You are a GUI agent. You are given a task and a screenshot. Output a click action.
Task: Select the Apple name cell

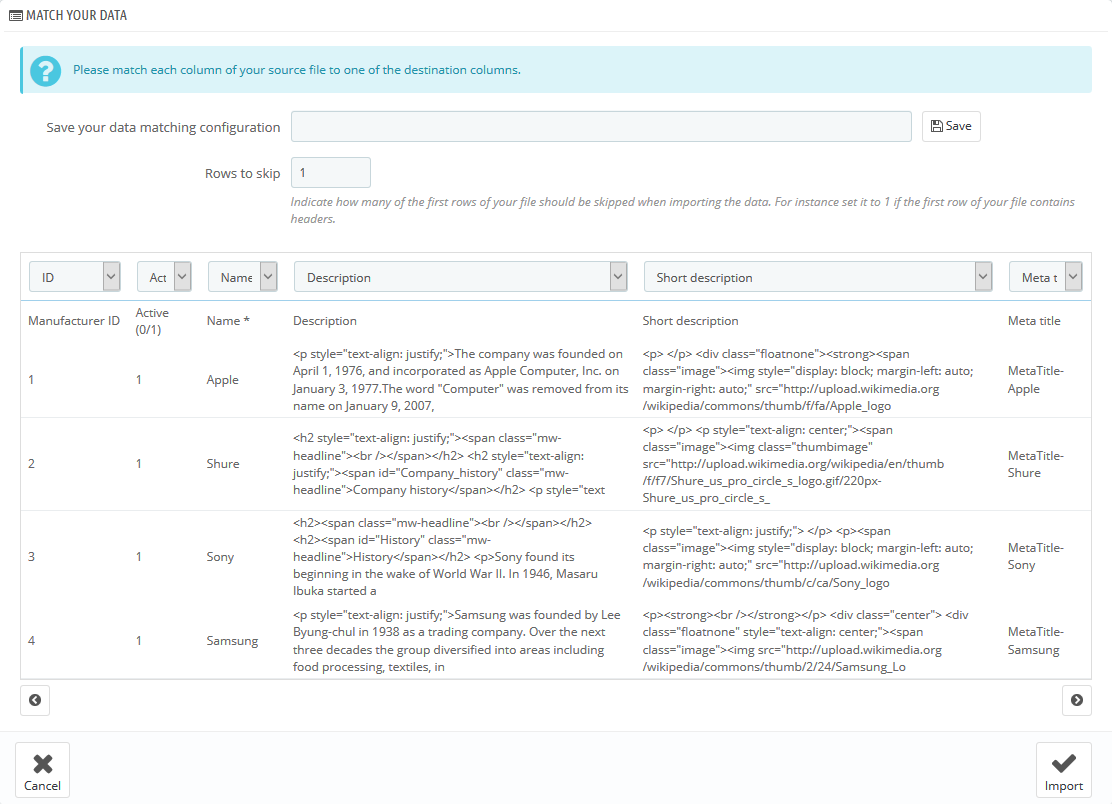click(223, 380)
